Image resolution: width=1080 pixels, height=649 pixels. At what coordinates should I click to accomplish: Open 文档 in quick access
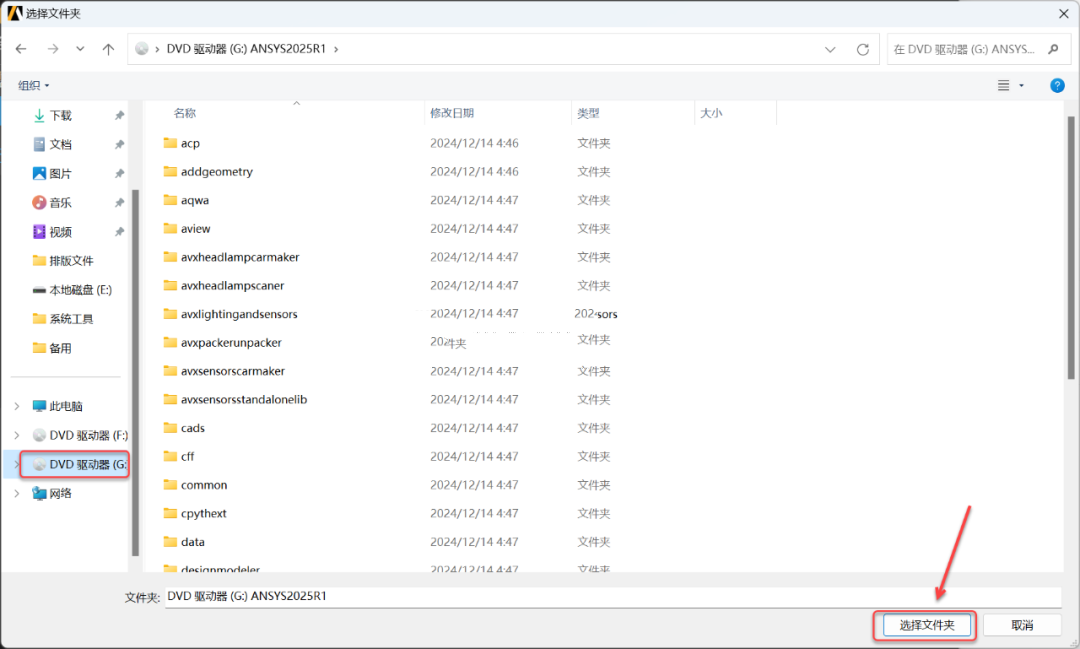click(61, 144)
